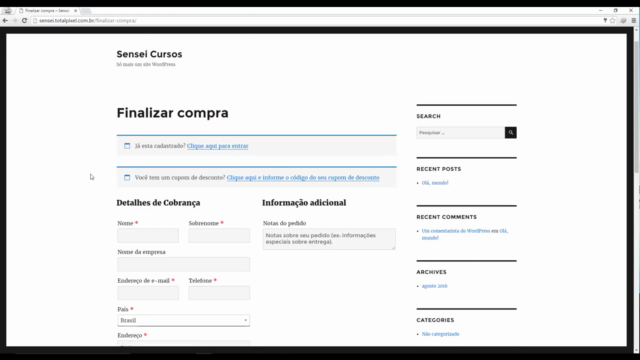
Task: Reload the page with the refresh icon
Action: tap(24, 20)
